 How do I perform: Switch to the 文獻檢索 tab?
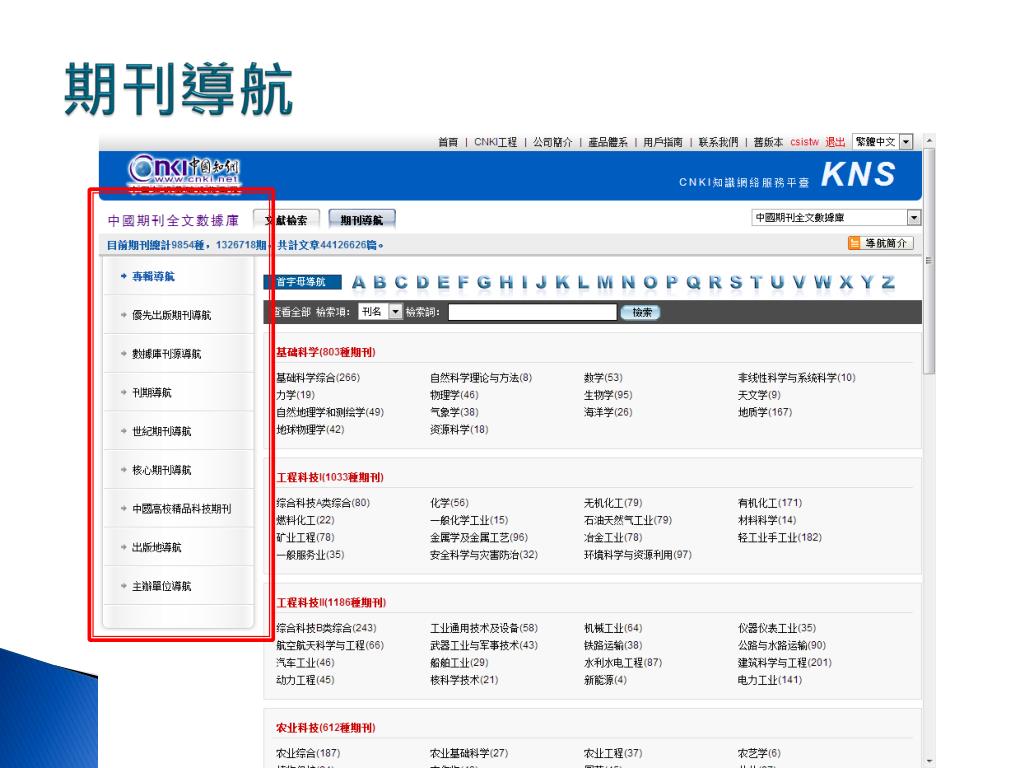coord(286,220)
